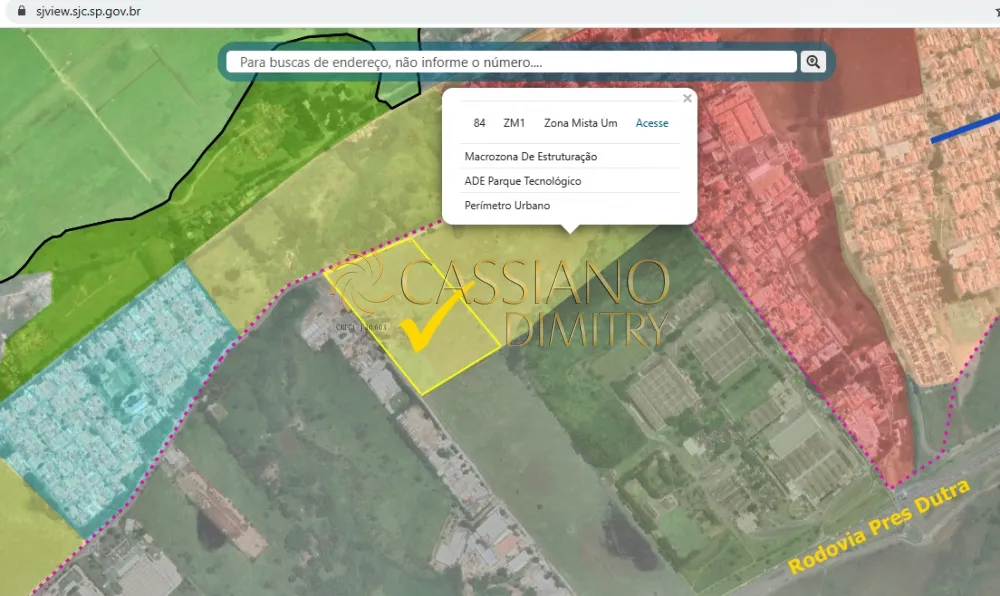The image size is (1000, 596).
Task: Click the ZM1 zone code
Action: pos(514,123)
